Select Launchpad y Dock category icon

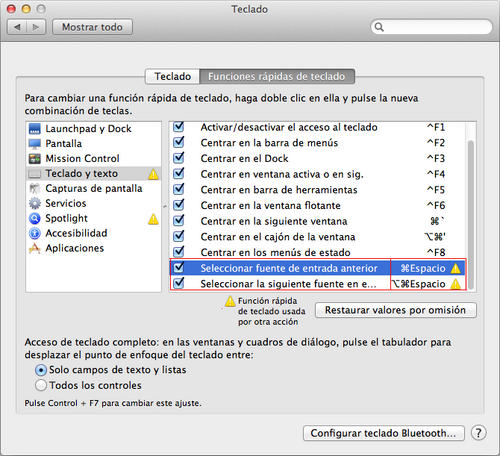[x=35, y=129]
